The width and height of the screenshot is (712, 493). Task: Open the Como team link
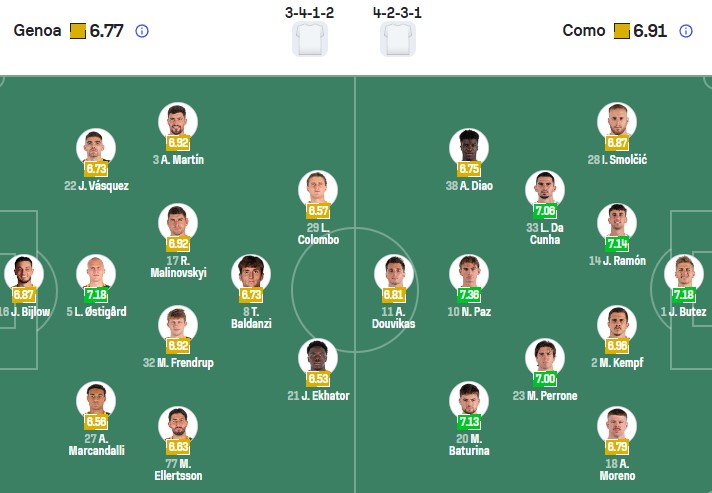[584, 31]
